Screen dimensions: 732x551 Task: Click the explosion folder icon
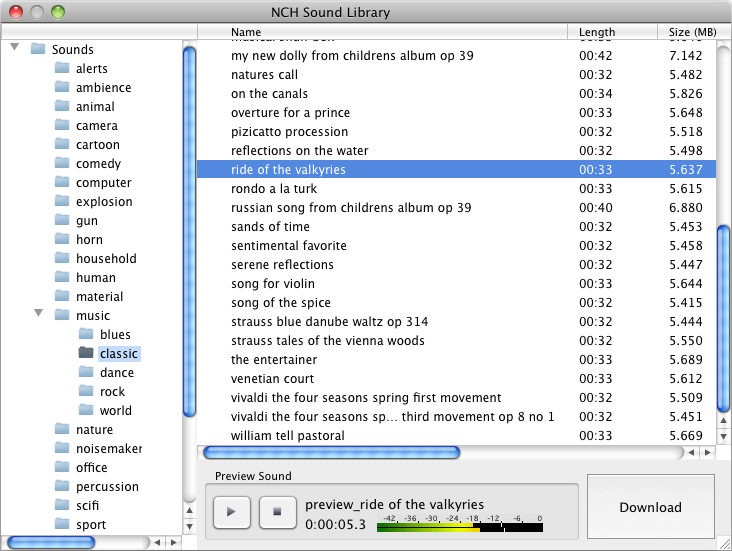[x=62, y=201]
